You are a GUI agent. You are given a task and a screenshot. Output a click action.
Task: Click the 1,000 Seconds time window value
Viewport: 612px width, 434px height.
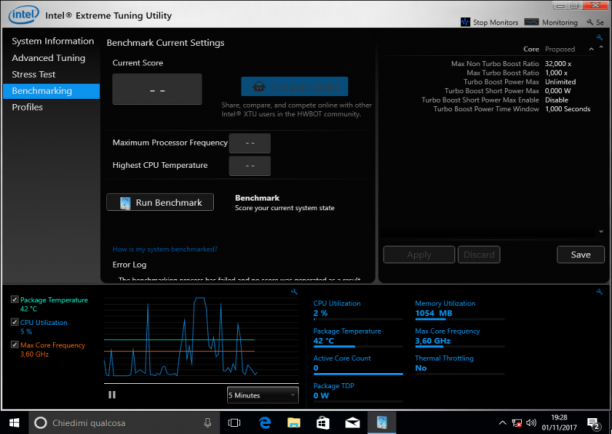568,109
